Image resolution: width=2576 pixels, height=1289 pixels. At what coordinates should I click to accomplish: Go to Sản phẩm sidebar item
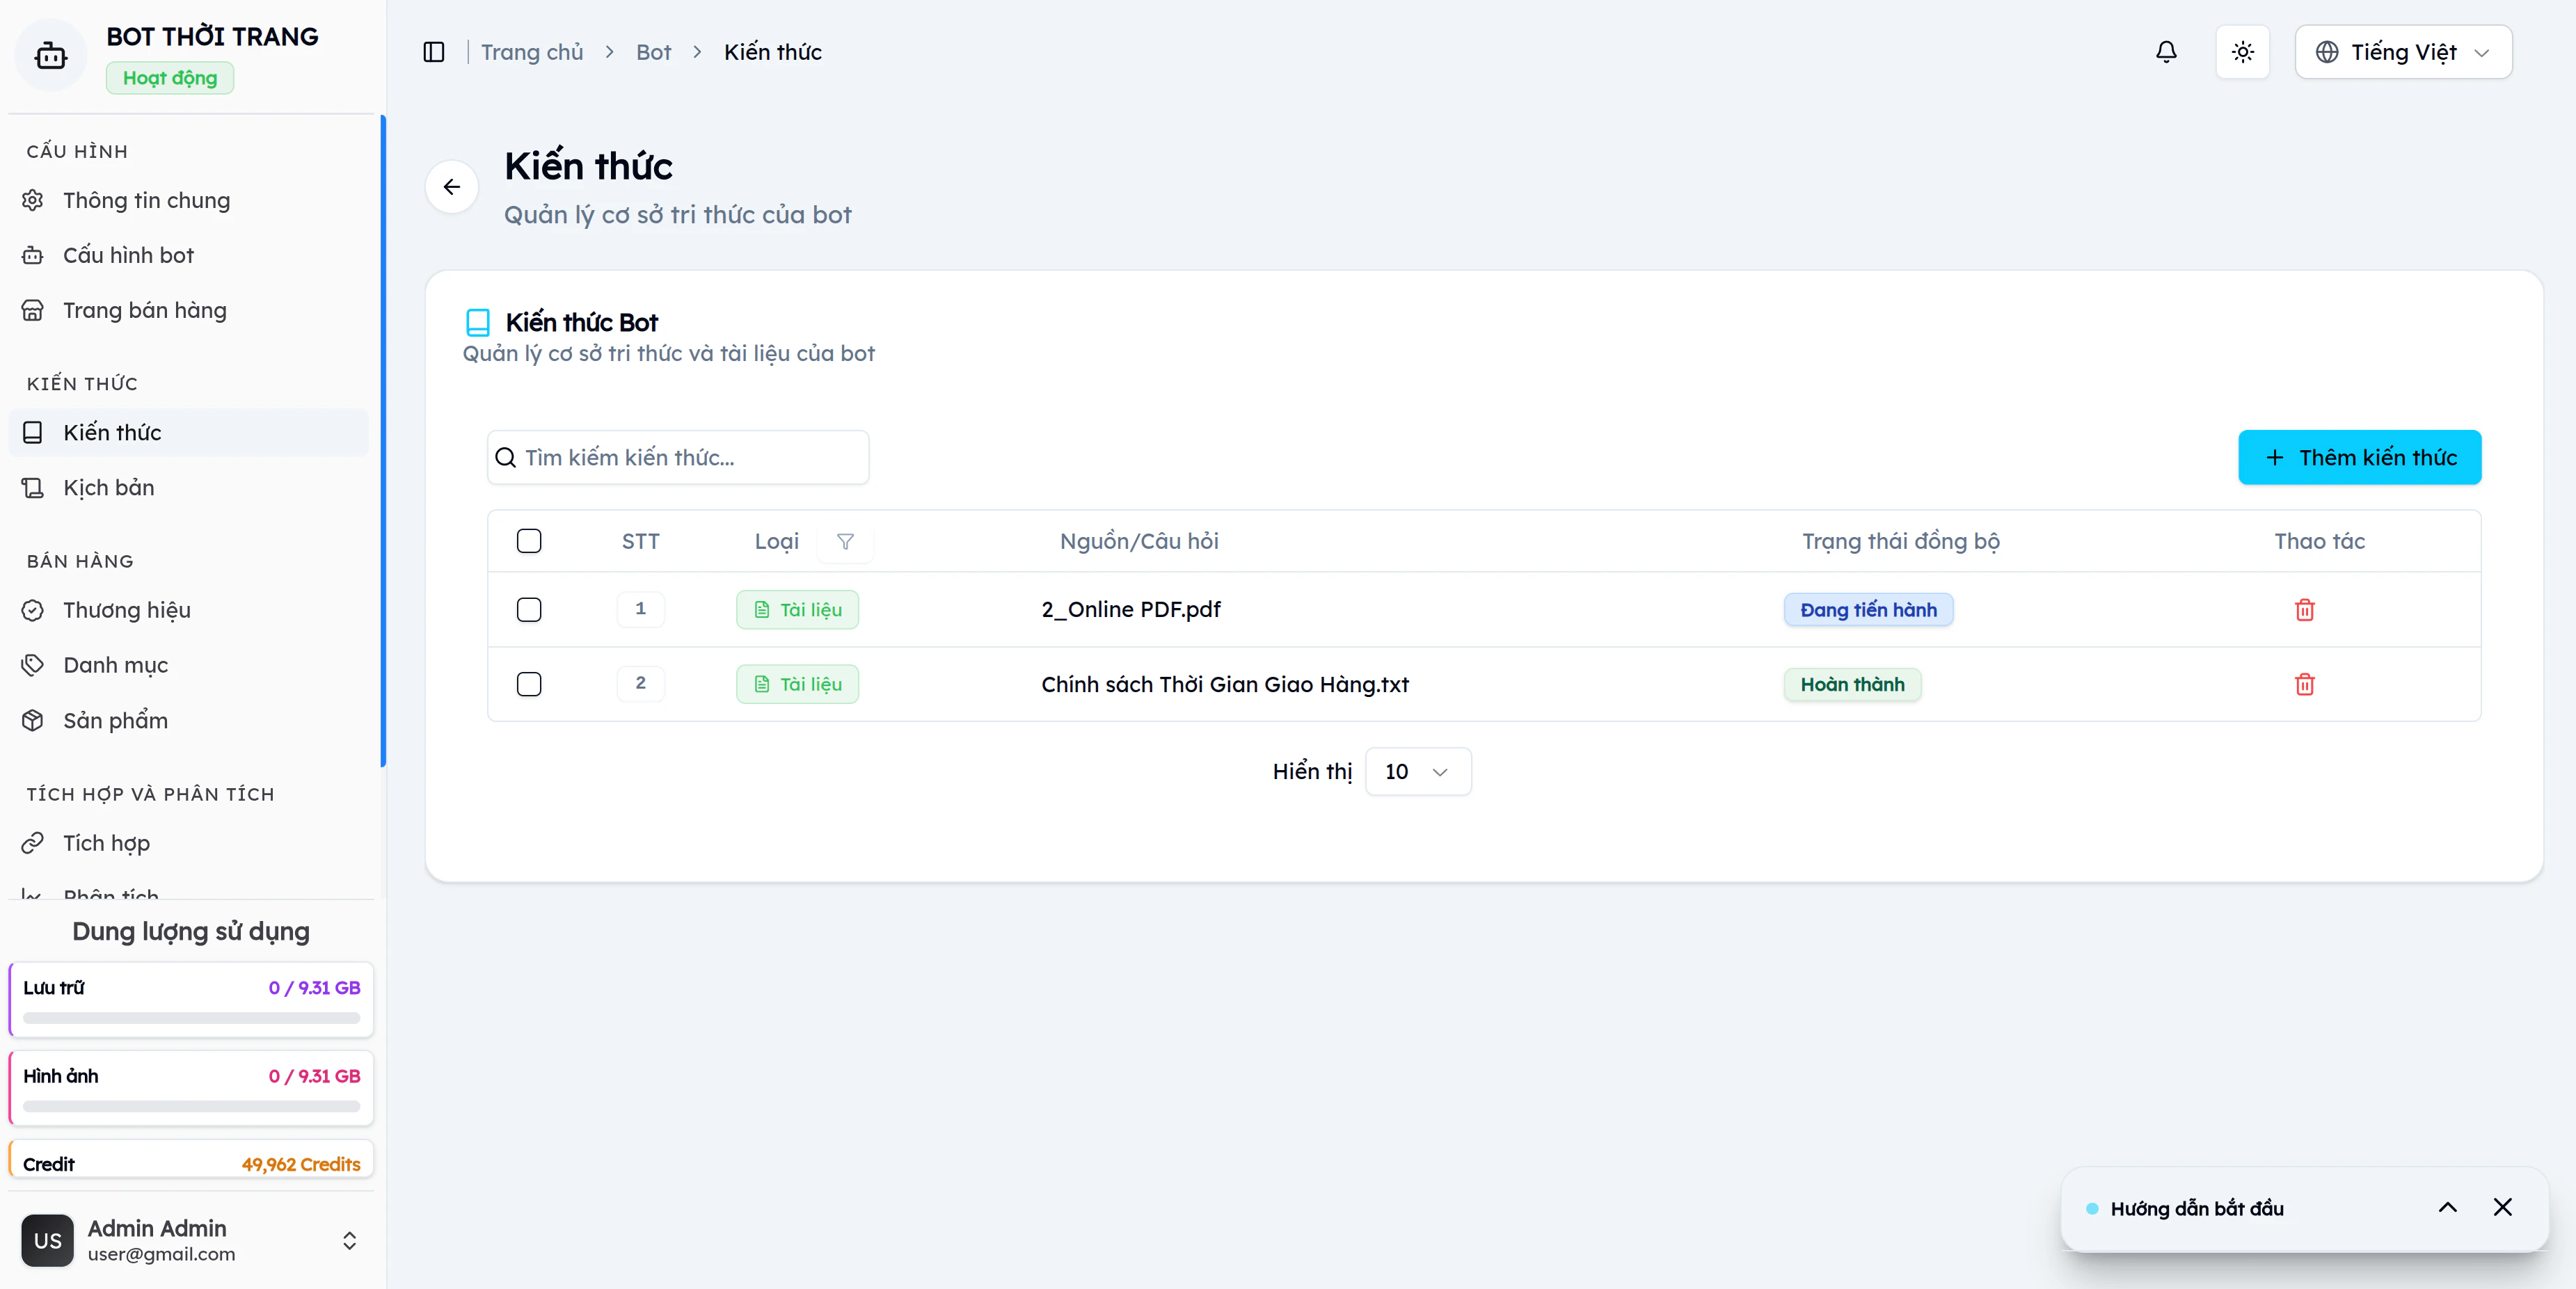[115, 721]
